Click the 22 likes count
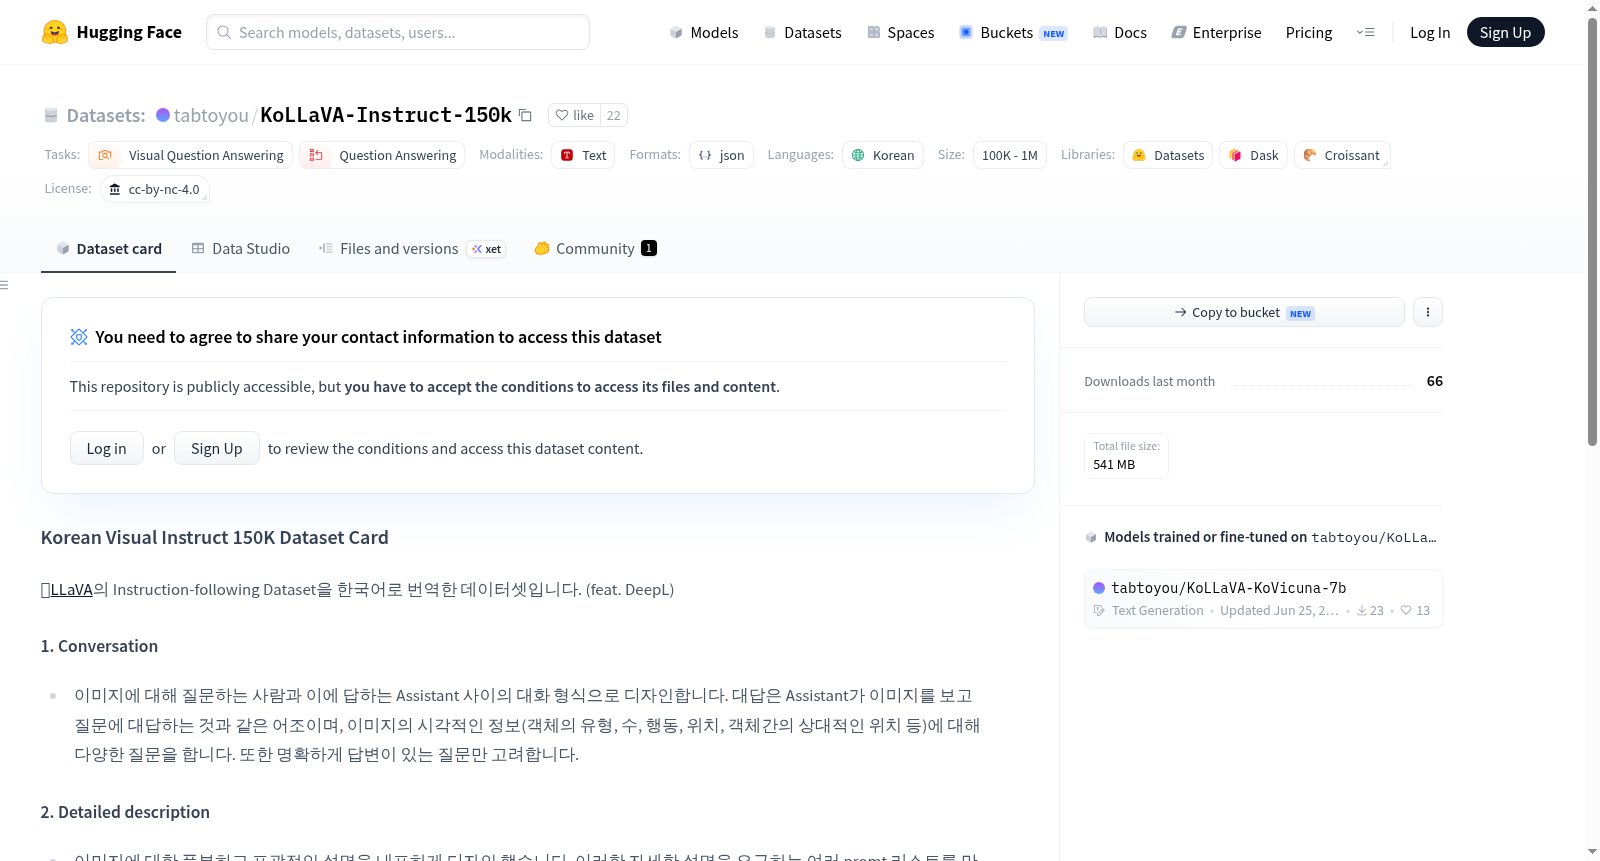Image resolution: width=1600 pixels, height=861 pixels. (x=614, y=115)
